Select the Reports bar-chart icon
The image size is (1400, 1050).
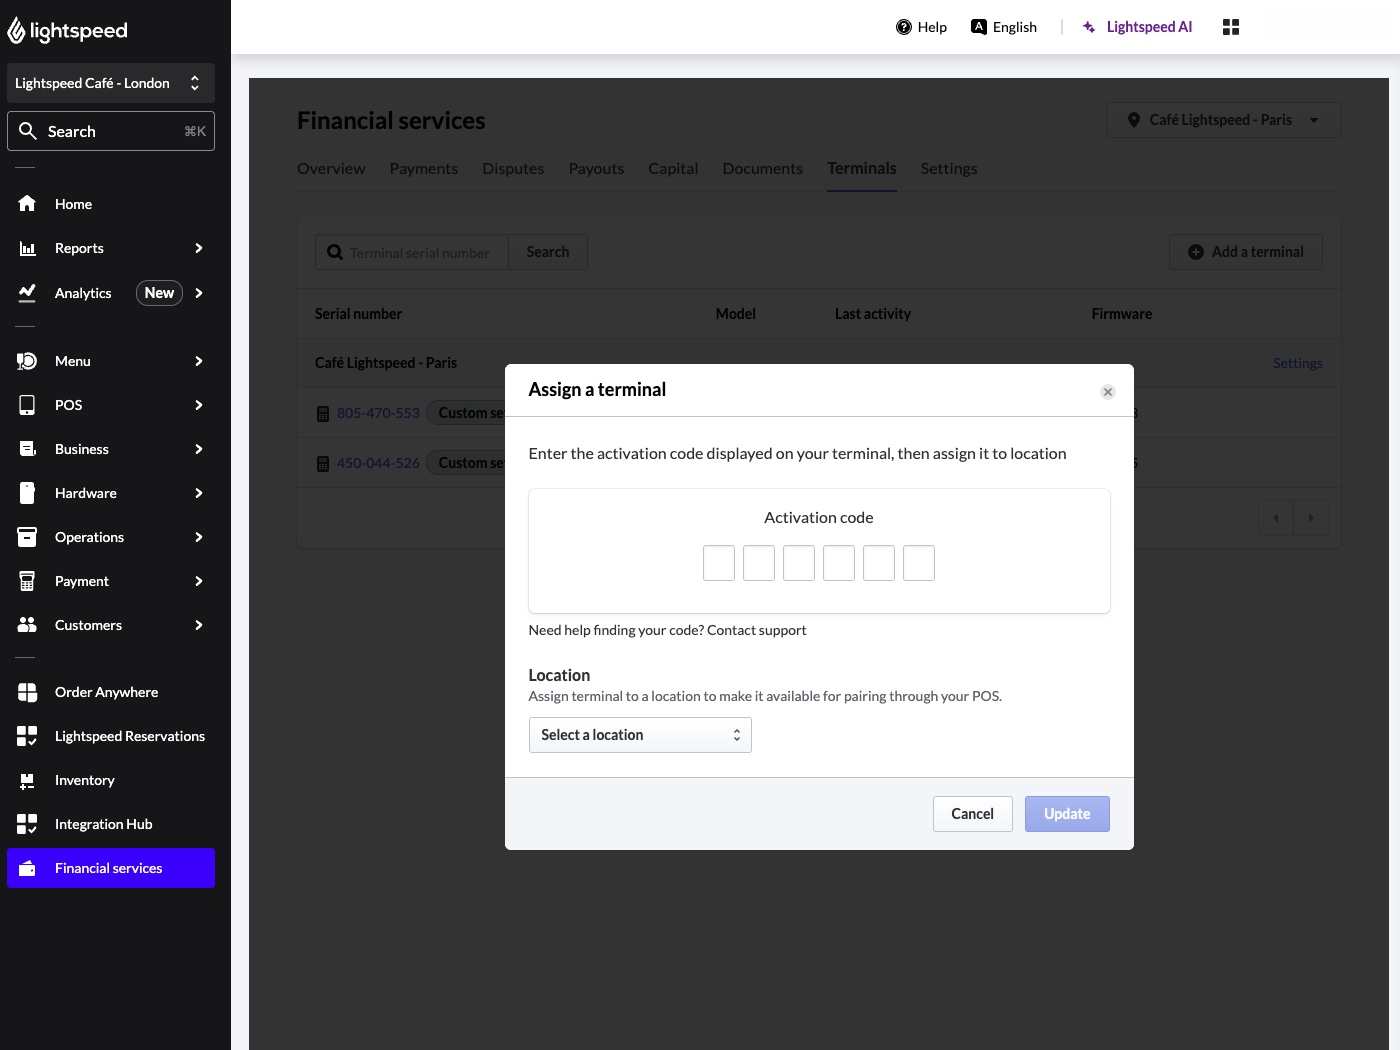point(27,248)
